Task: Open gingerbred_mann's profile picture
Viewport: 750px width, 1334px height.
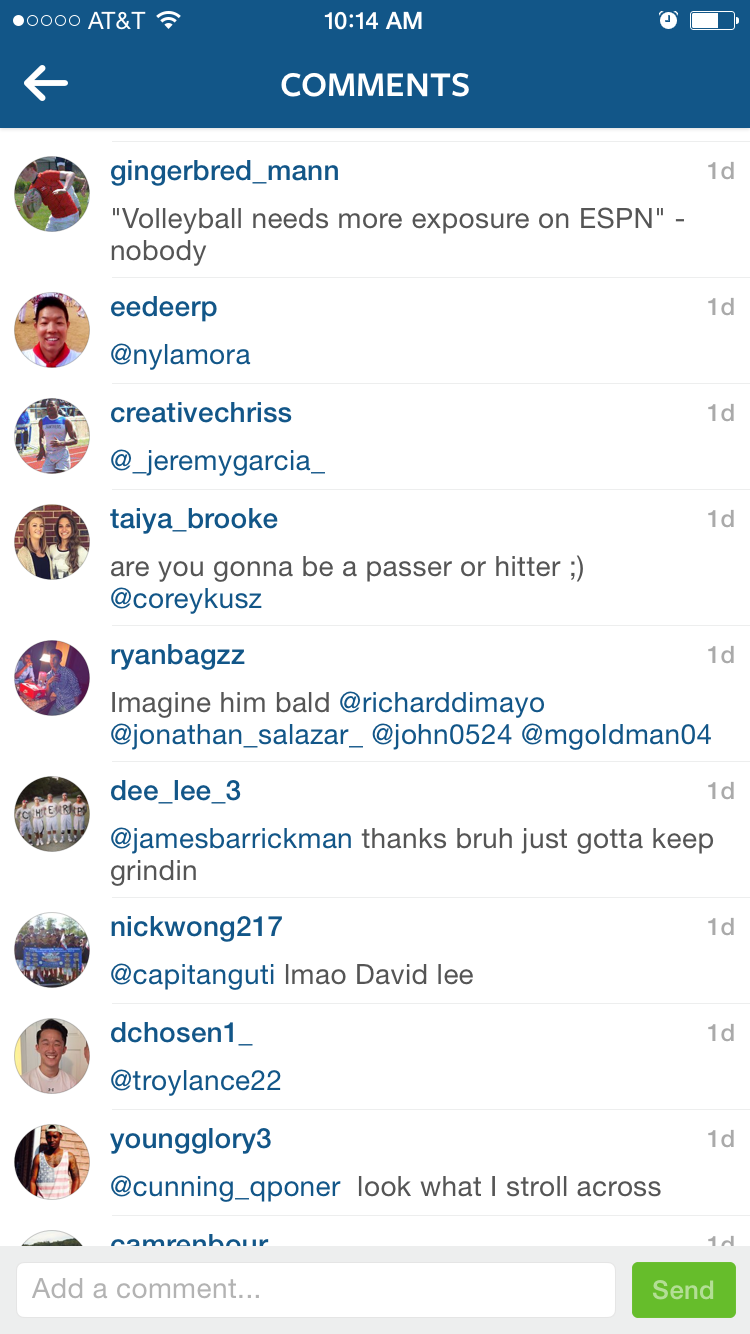Action: pyautogui.click(x=52, y=194)
